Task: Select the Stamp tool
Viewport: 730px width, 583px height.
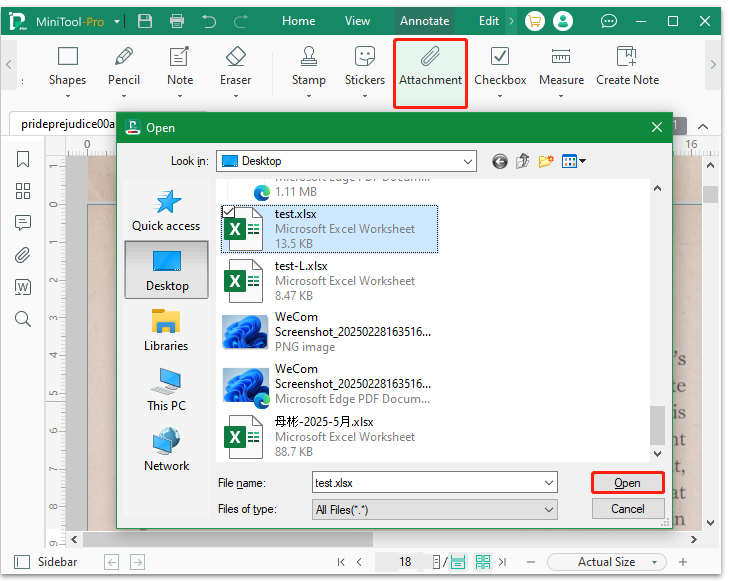Action: pyautogui.click(x=309, y=67)
